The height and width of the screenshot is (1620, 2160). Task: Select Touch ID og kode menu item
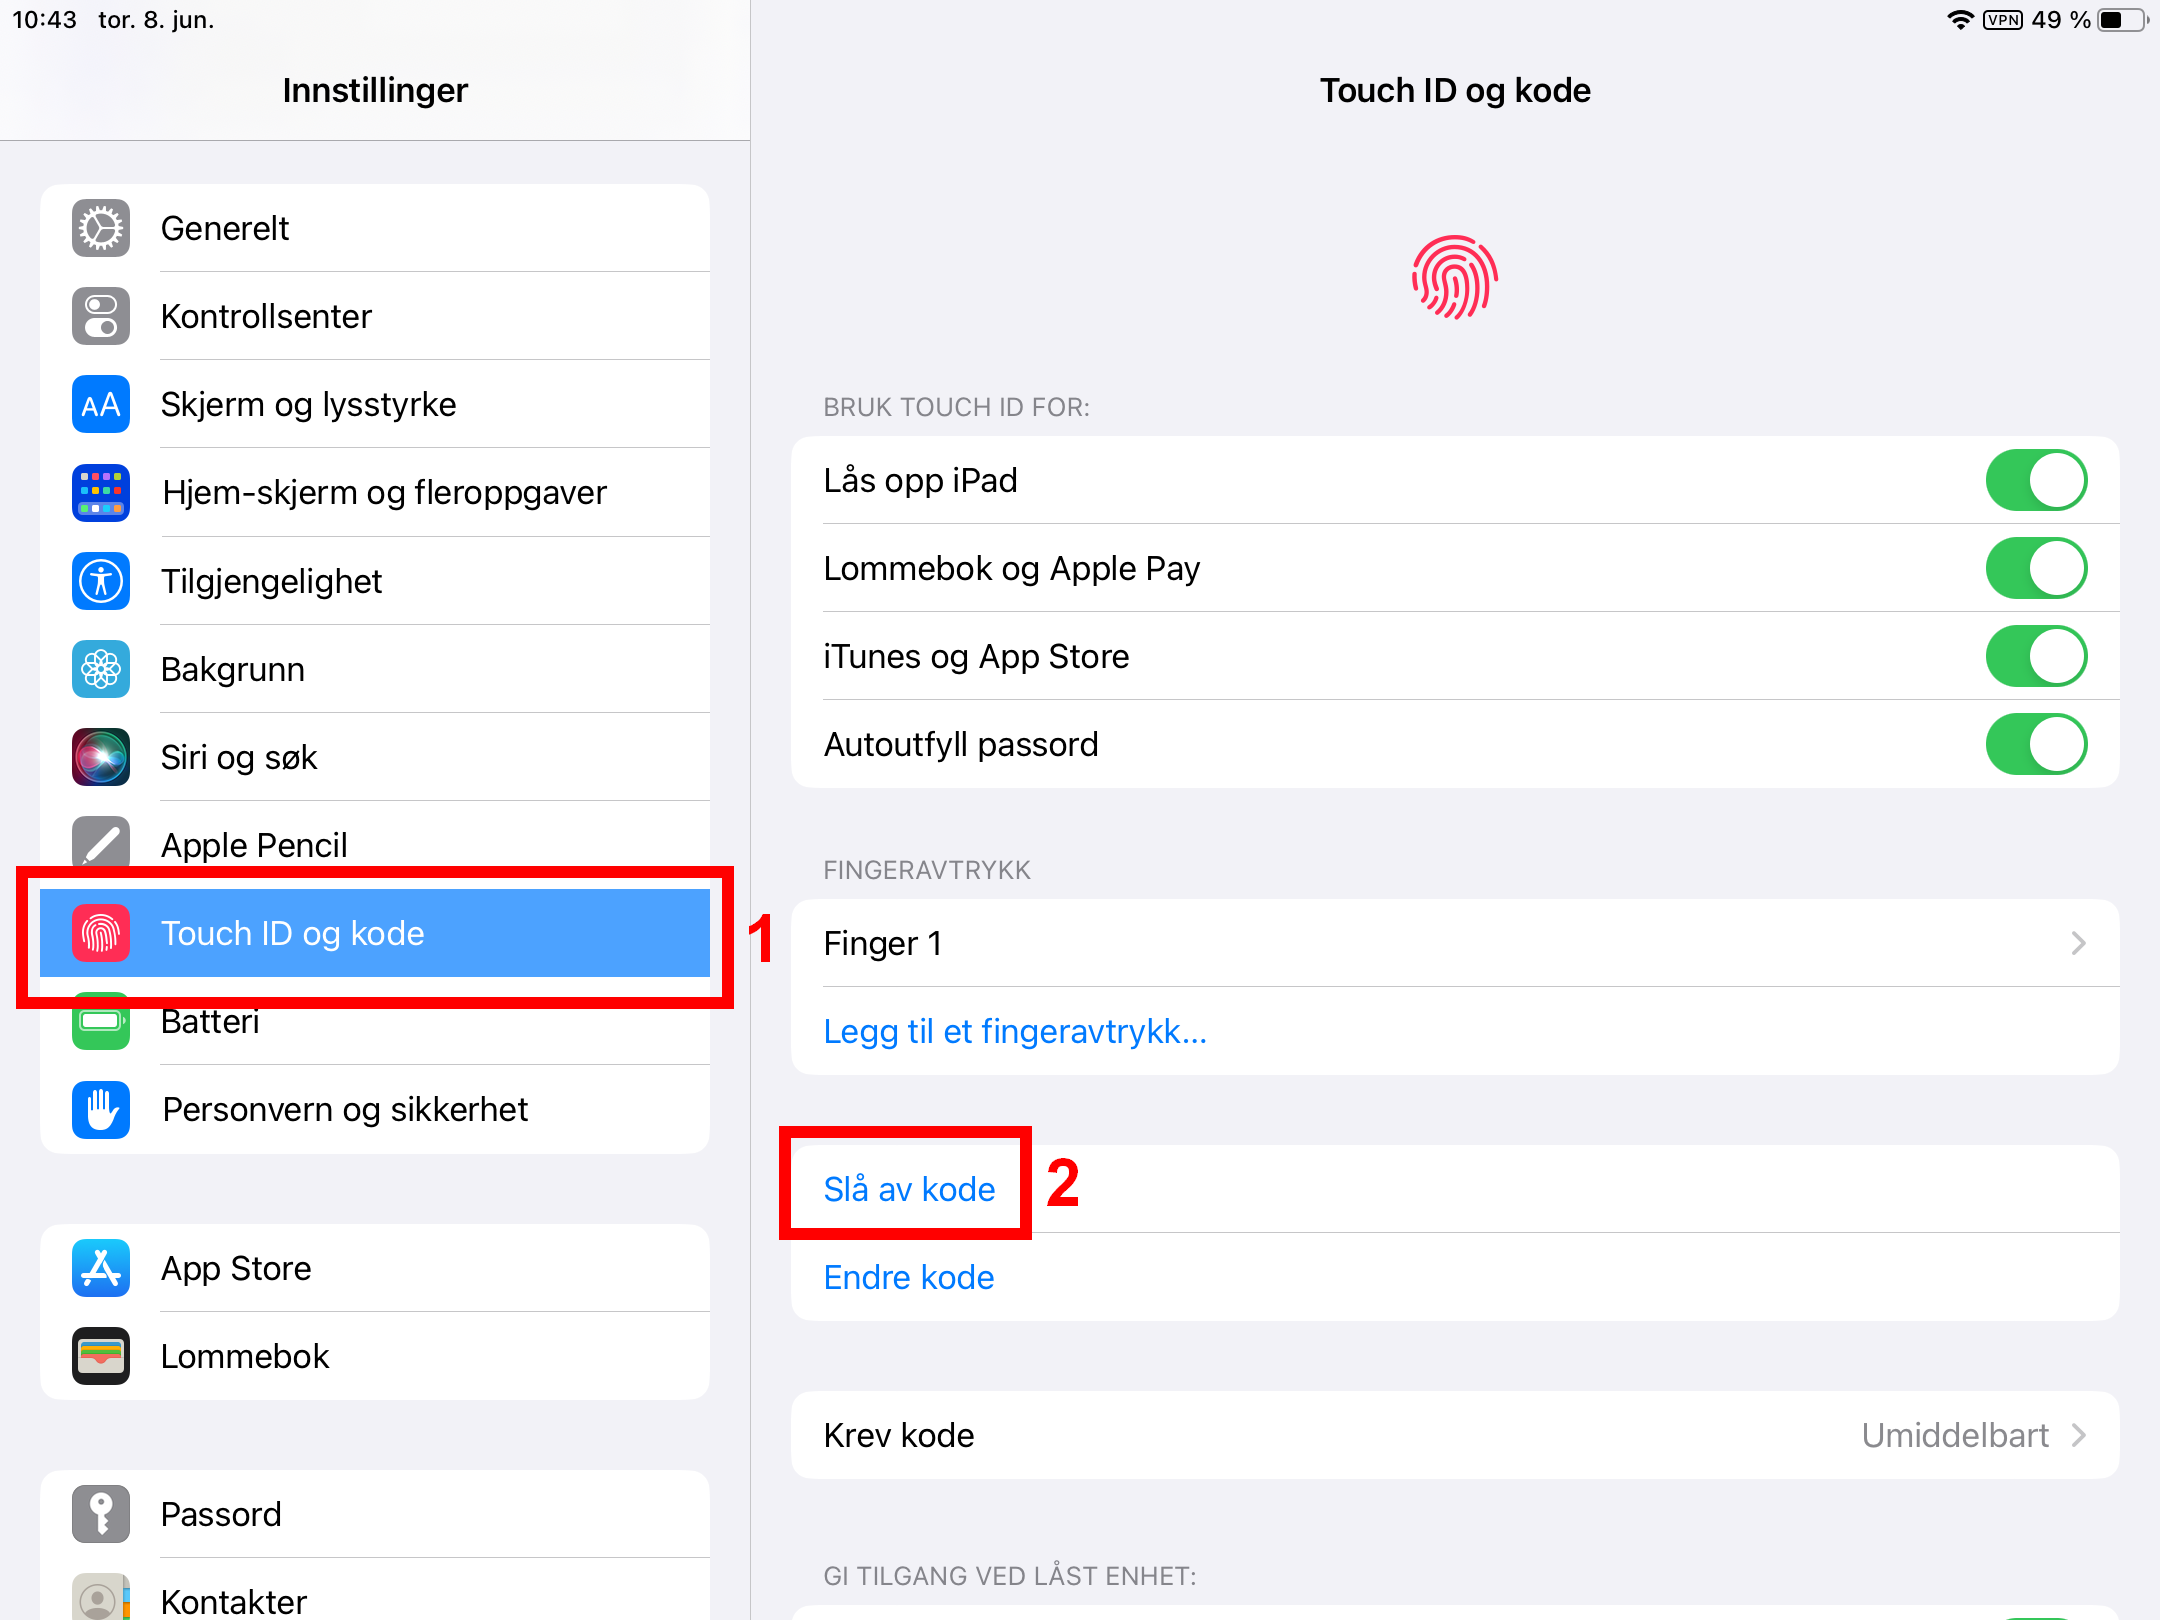(375, 933)
